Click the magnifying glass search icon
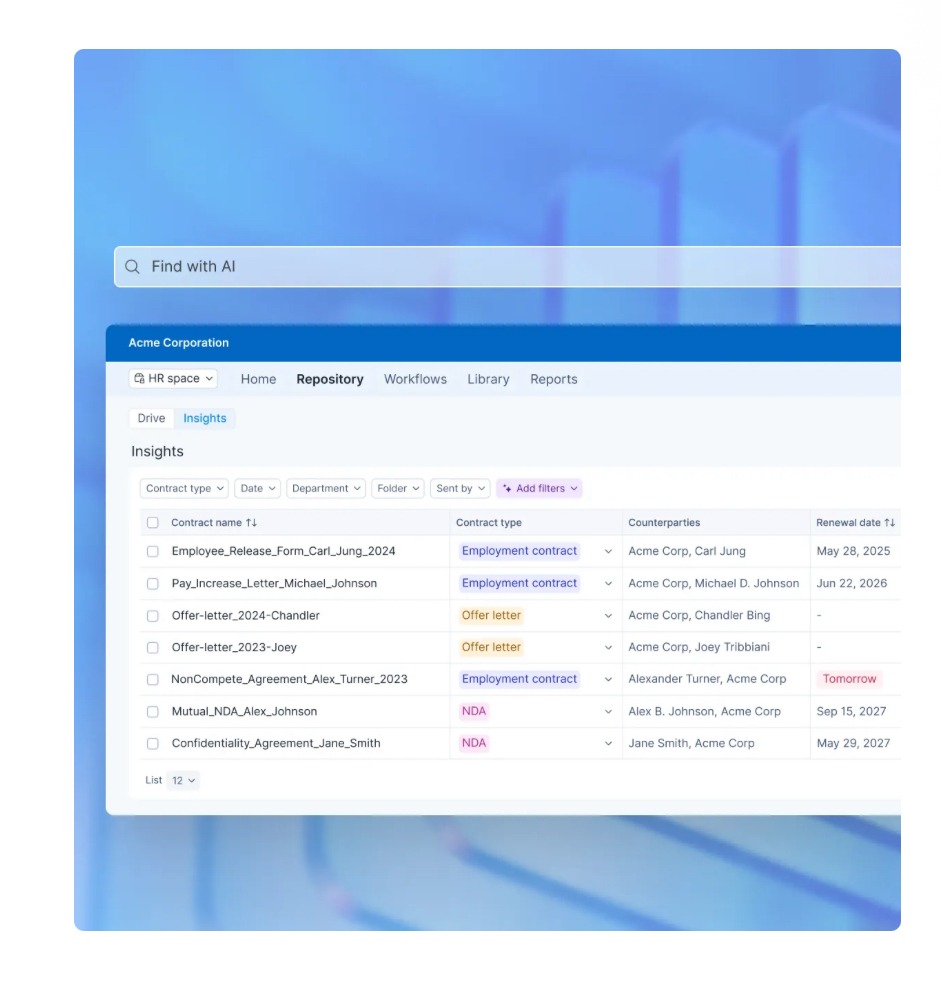This screenshot has height=982, width=941. [x=131, y=266]
